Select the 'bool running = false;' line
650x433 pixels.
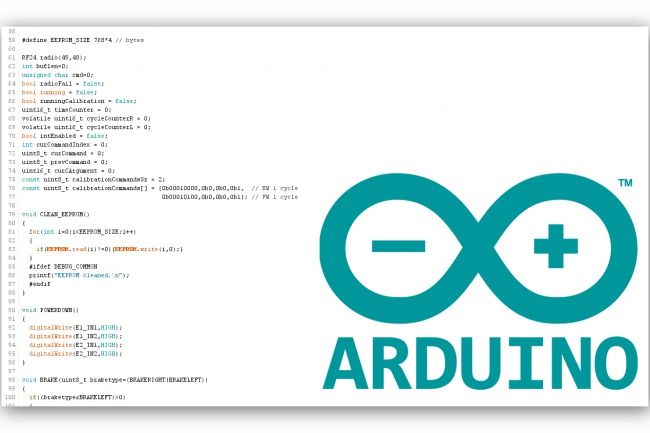(x=59, y=92)
